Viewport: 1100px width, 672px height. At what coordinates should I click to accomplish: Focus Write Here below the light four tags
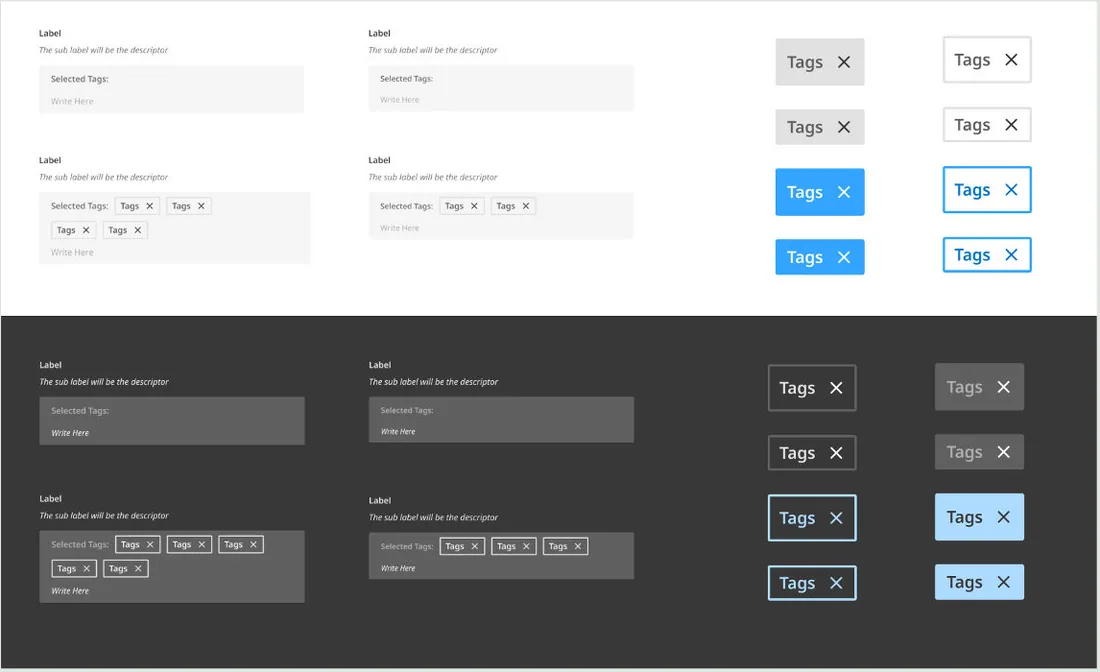tap(72, 253)
